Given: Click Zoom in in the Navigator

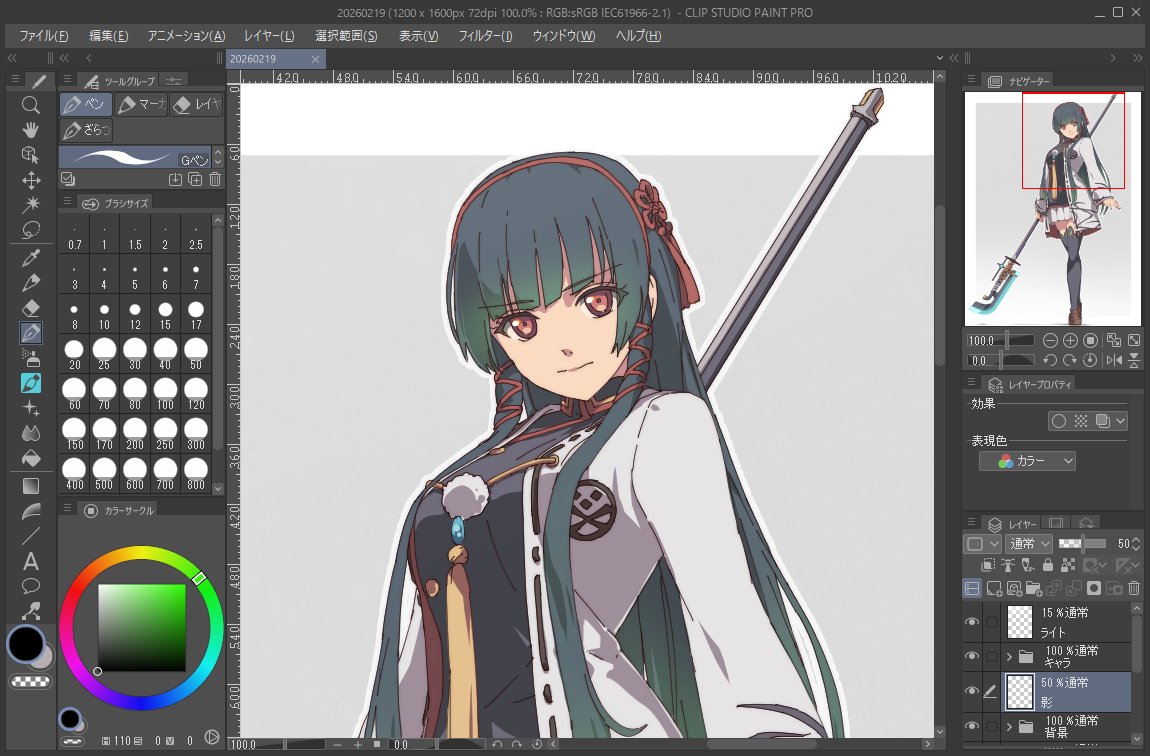Looking at the screenshot, I should [x=1070, y=340].
